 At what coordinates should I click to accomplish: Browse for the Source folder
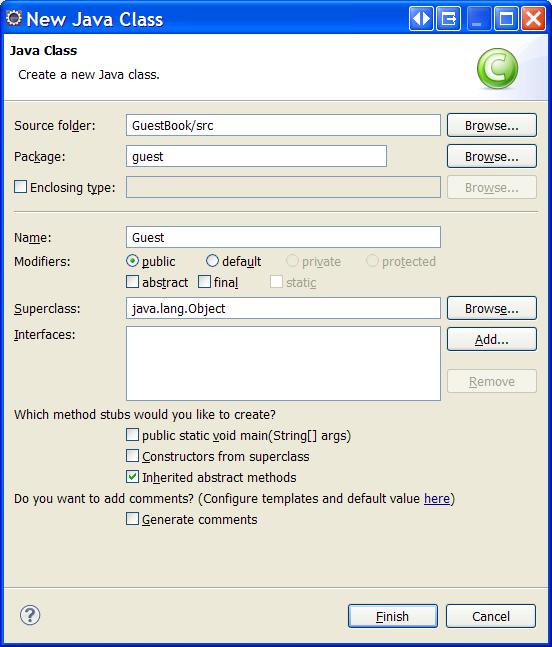(492, 125)
